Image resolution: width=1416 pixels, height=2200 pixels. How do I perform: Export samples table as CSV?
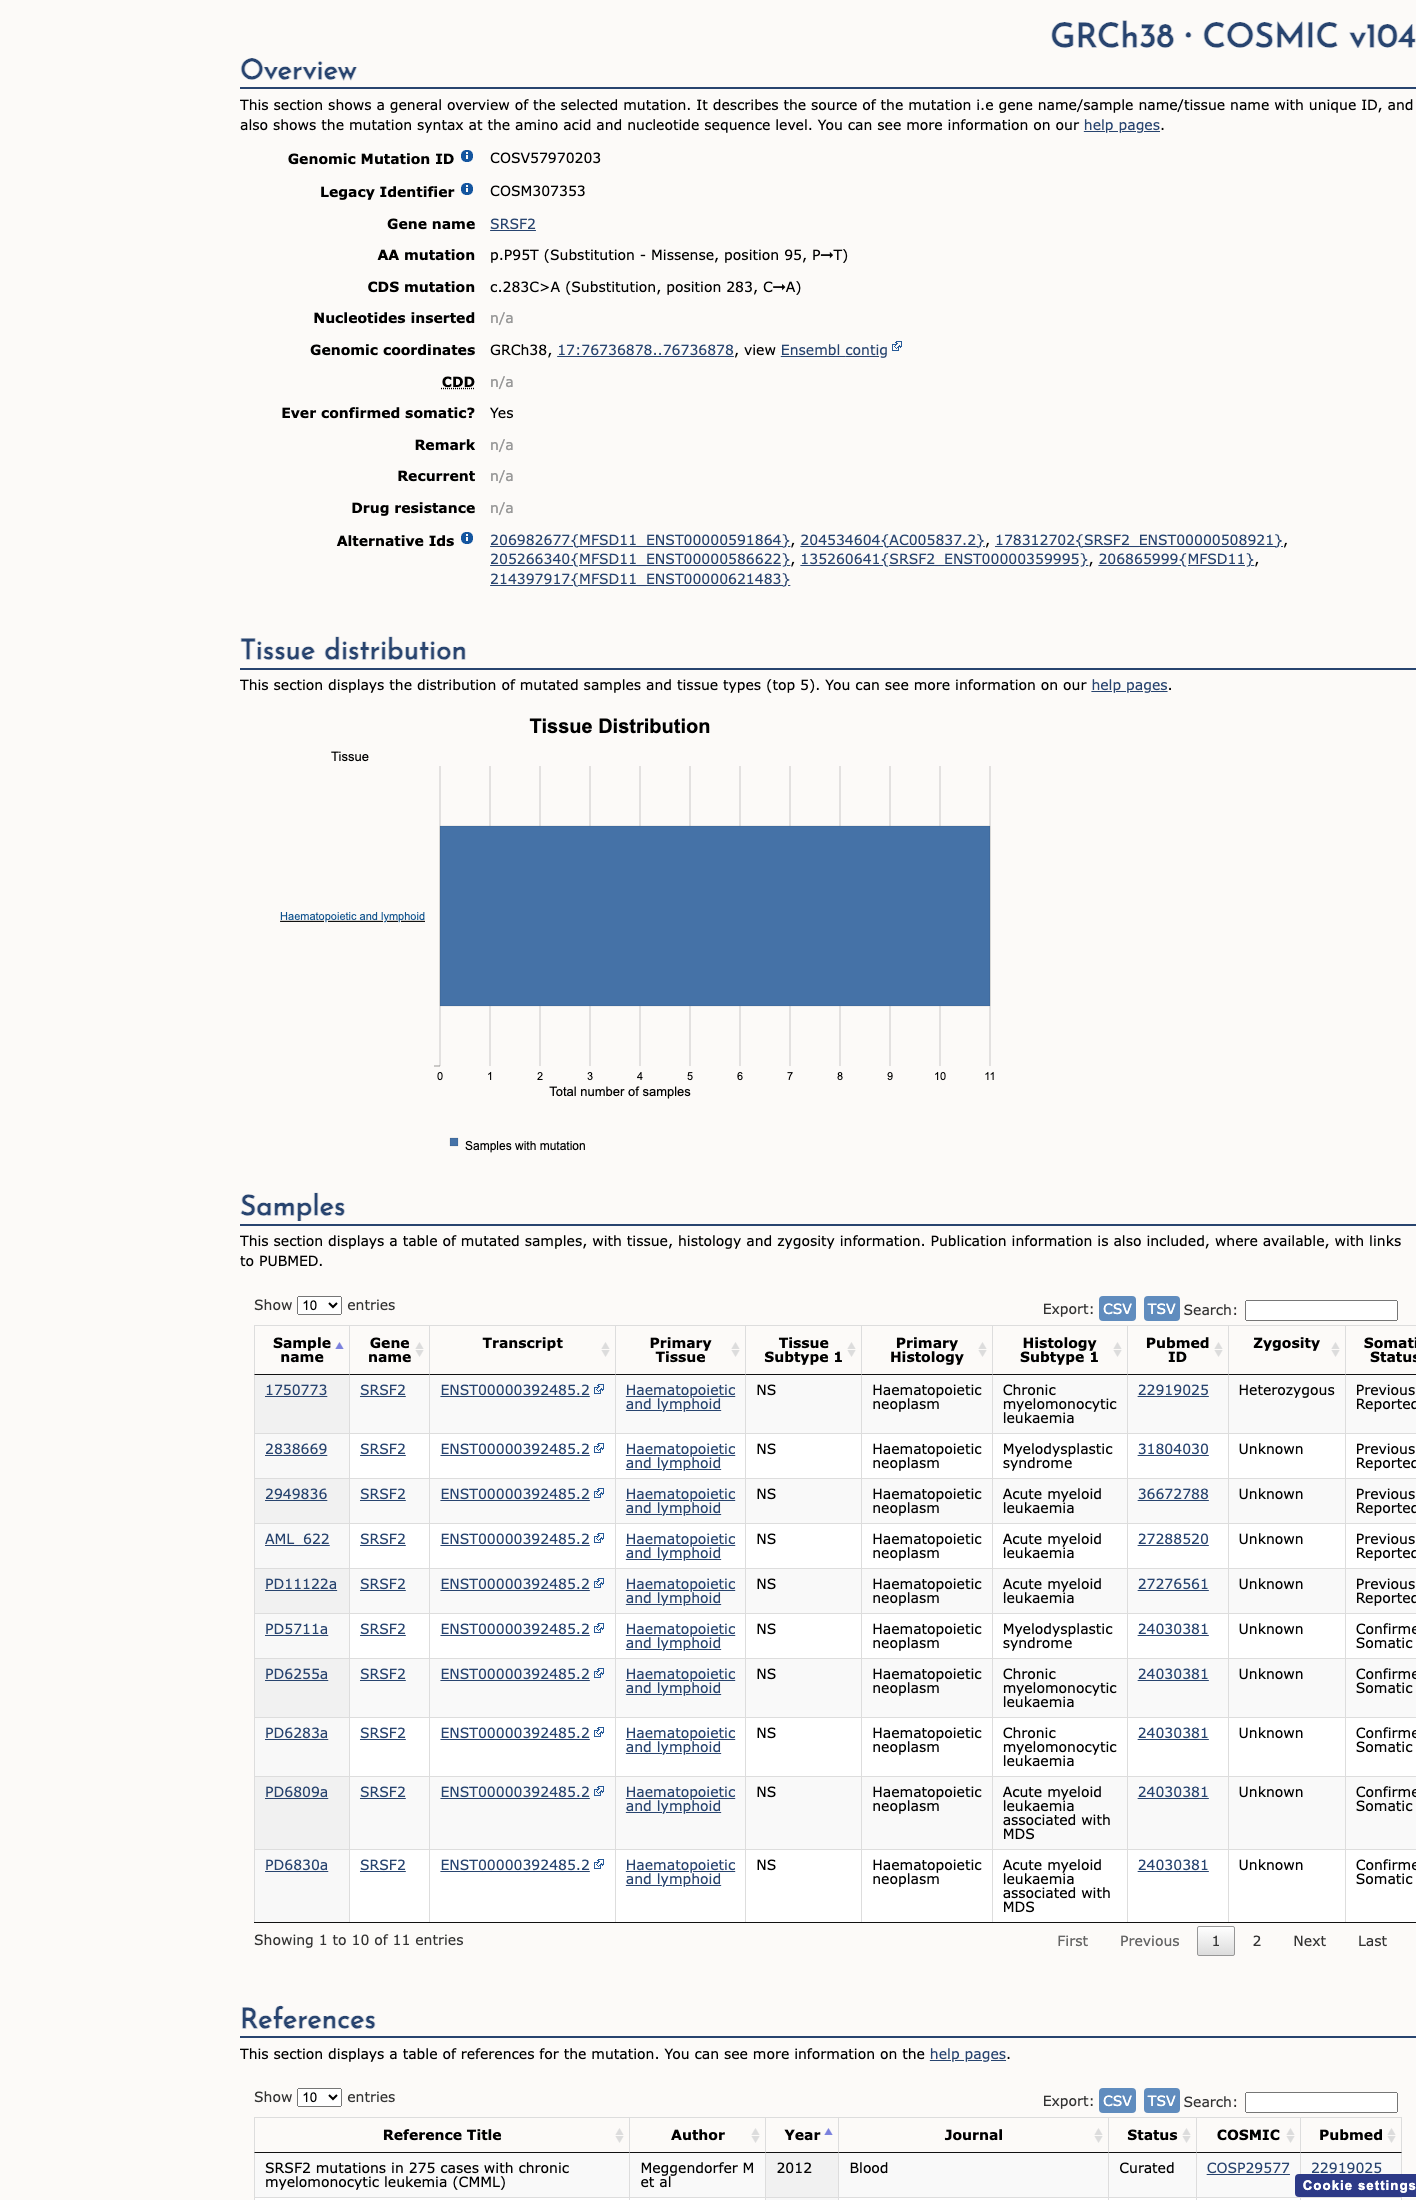pyautogui.click(x=1117, y=1309)
